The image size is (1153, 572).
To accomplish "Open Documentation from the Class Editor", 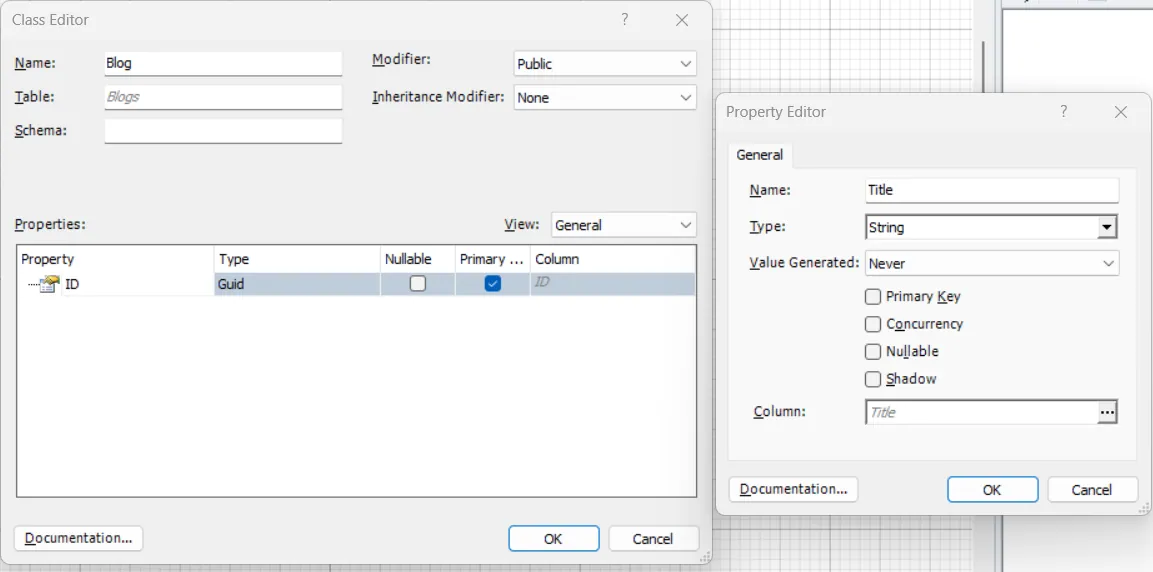I will click(x=79, y=538).
